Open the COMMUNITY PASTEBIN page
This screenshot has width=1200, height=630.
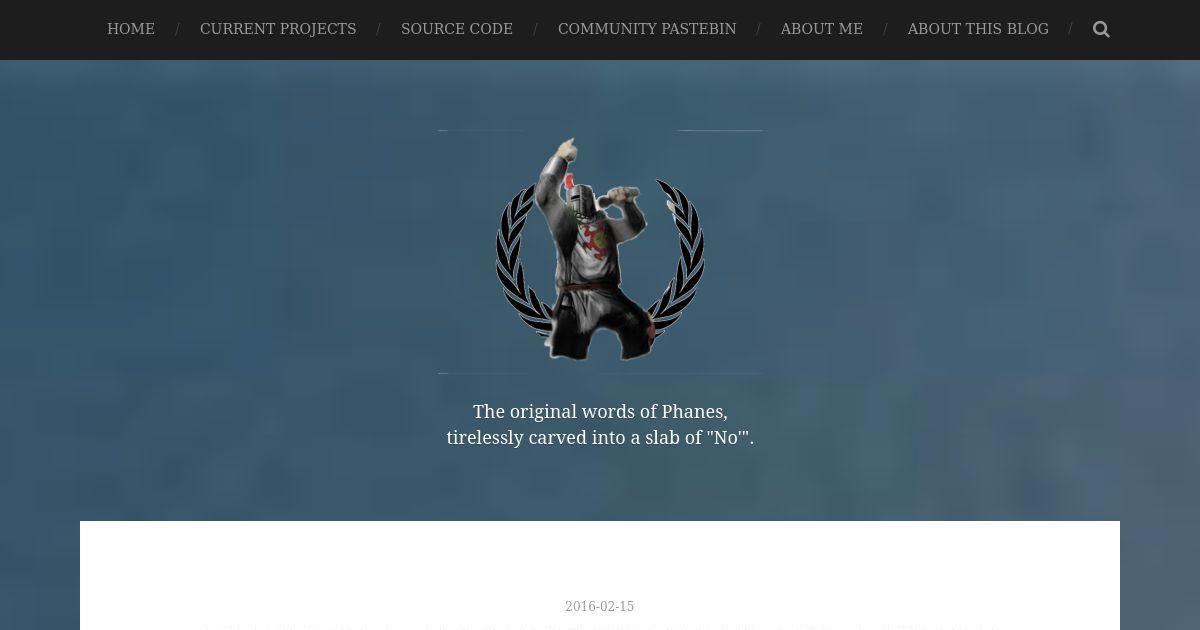click(x=647, y=29)
